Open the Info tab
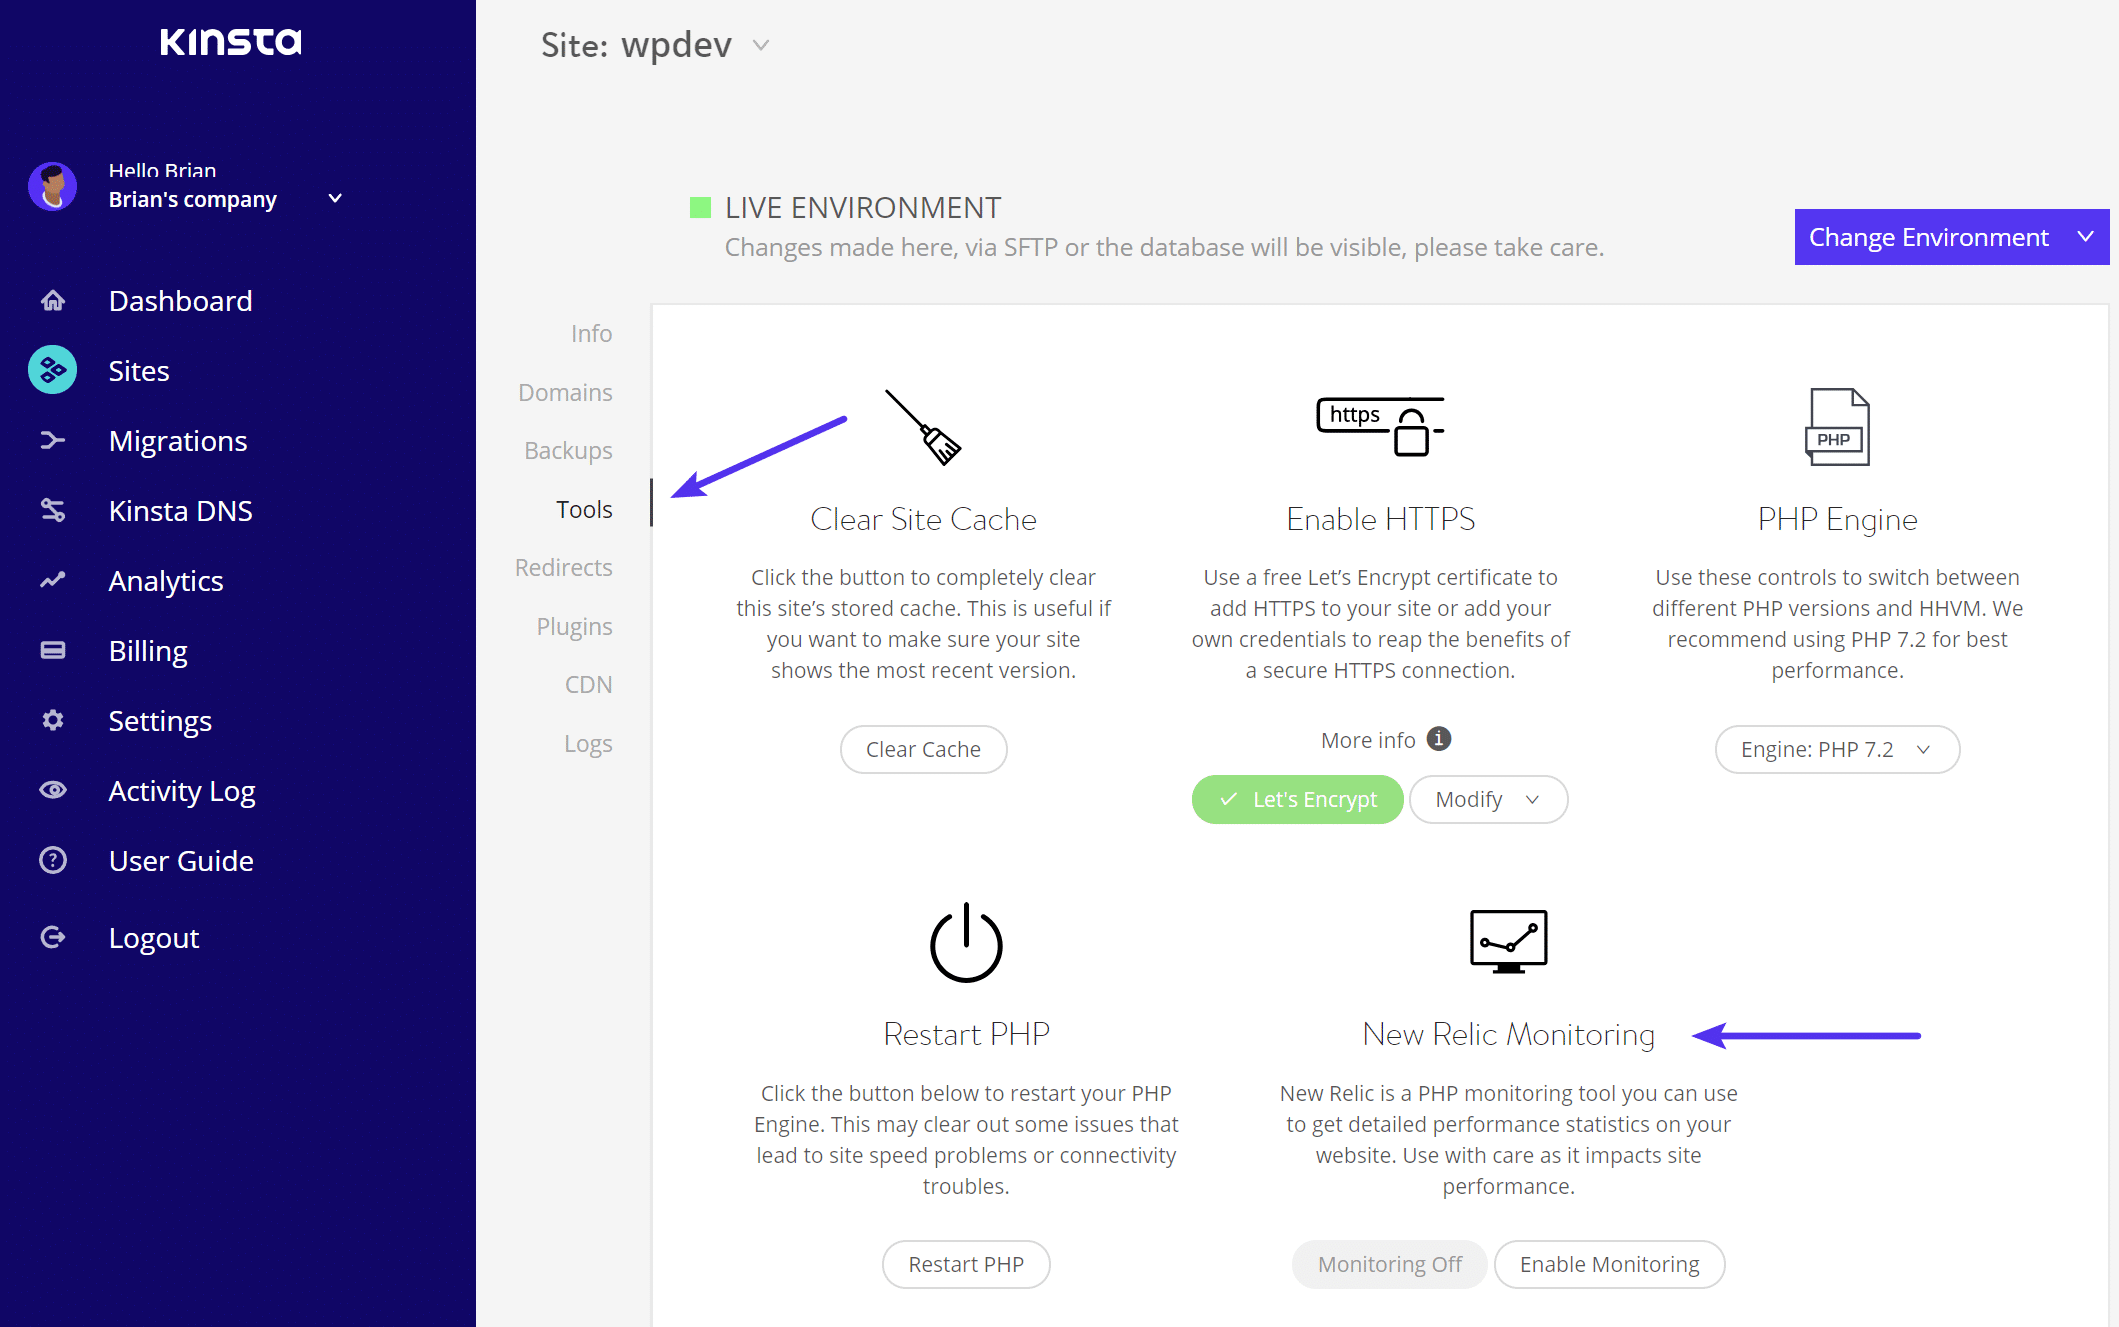 click(591, 333)
